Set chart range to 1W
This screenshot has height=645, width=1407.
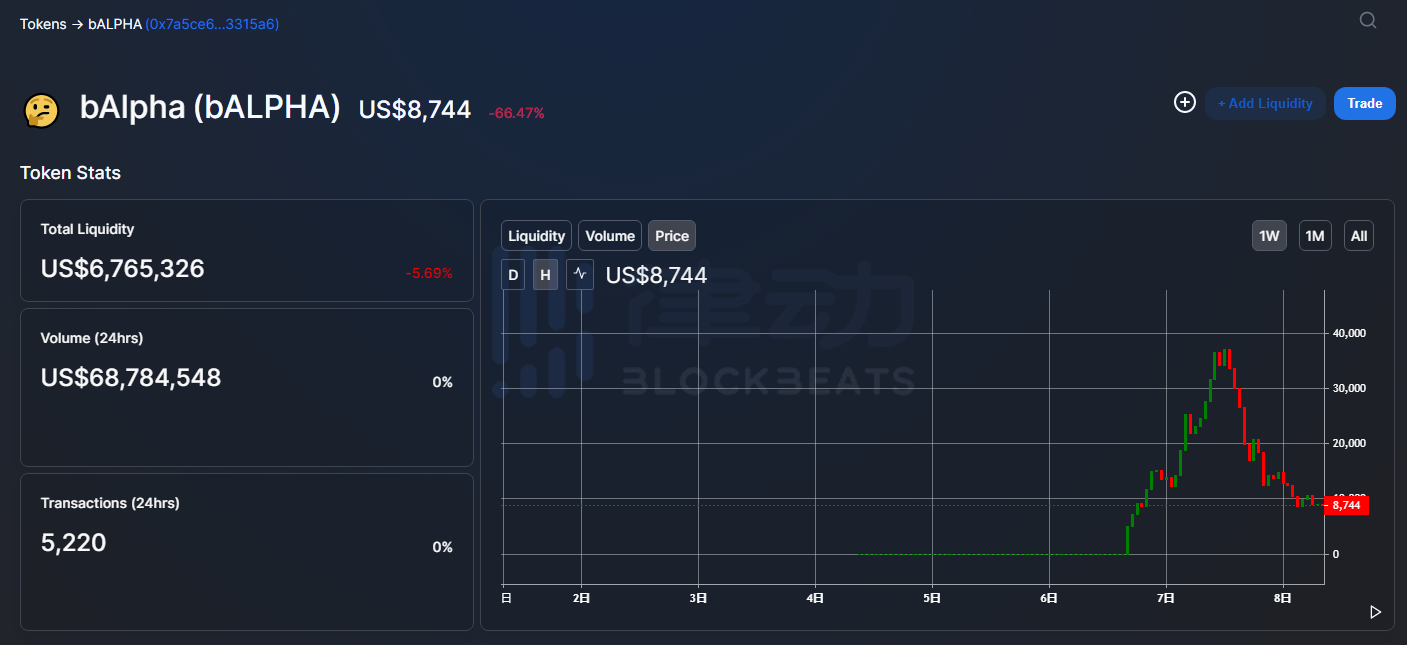pos(1269,236)
